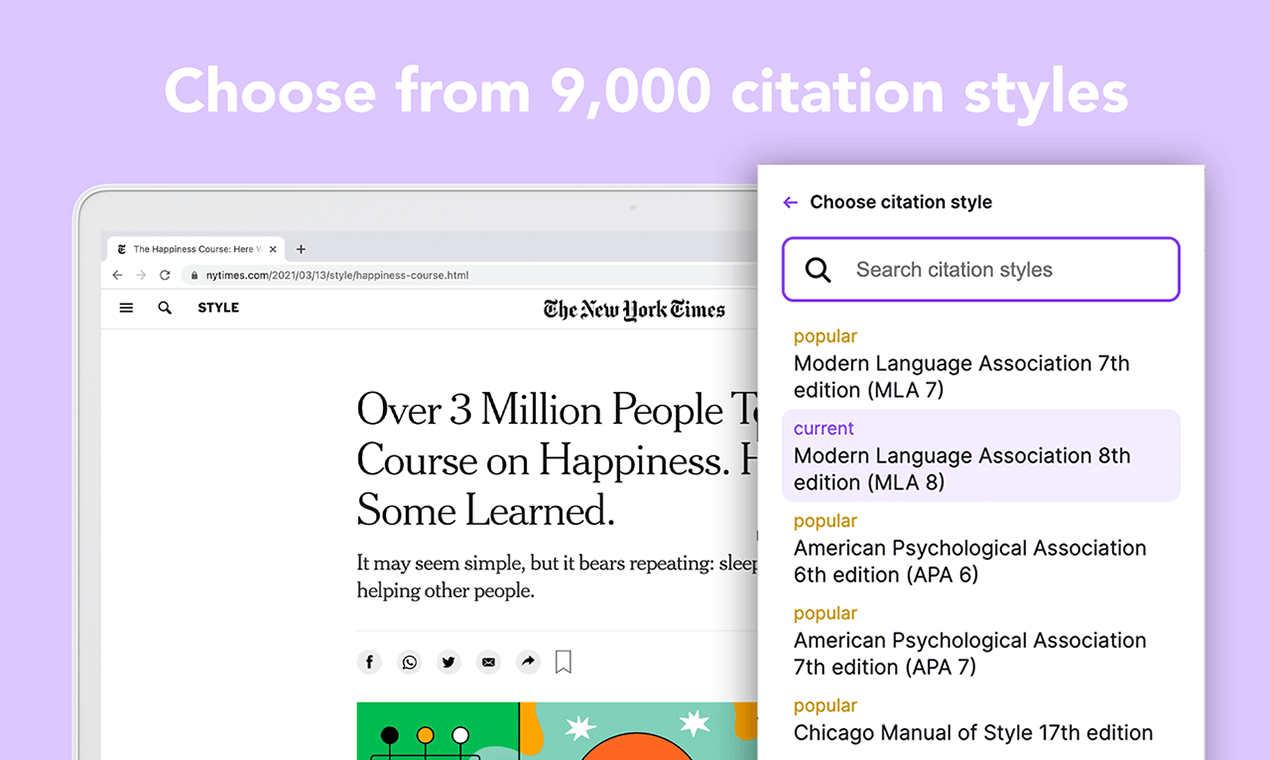This screenshot has height=760, width=1270.
Task: Click the share arrow icon
Action: pos(528,662)
